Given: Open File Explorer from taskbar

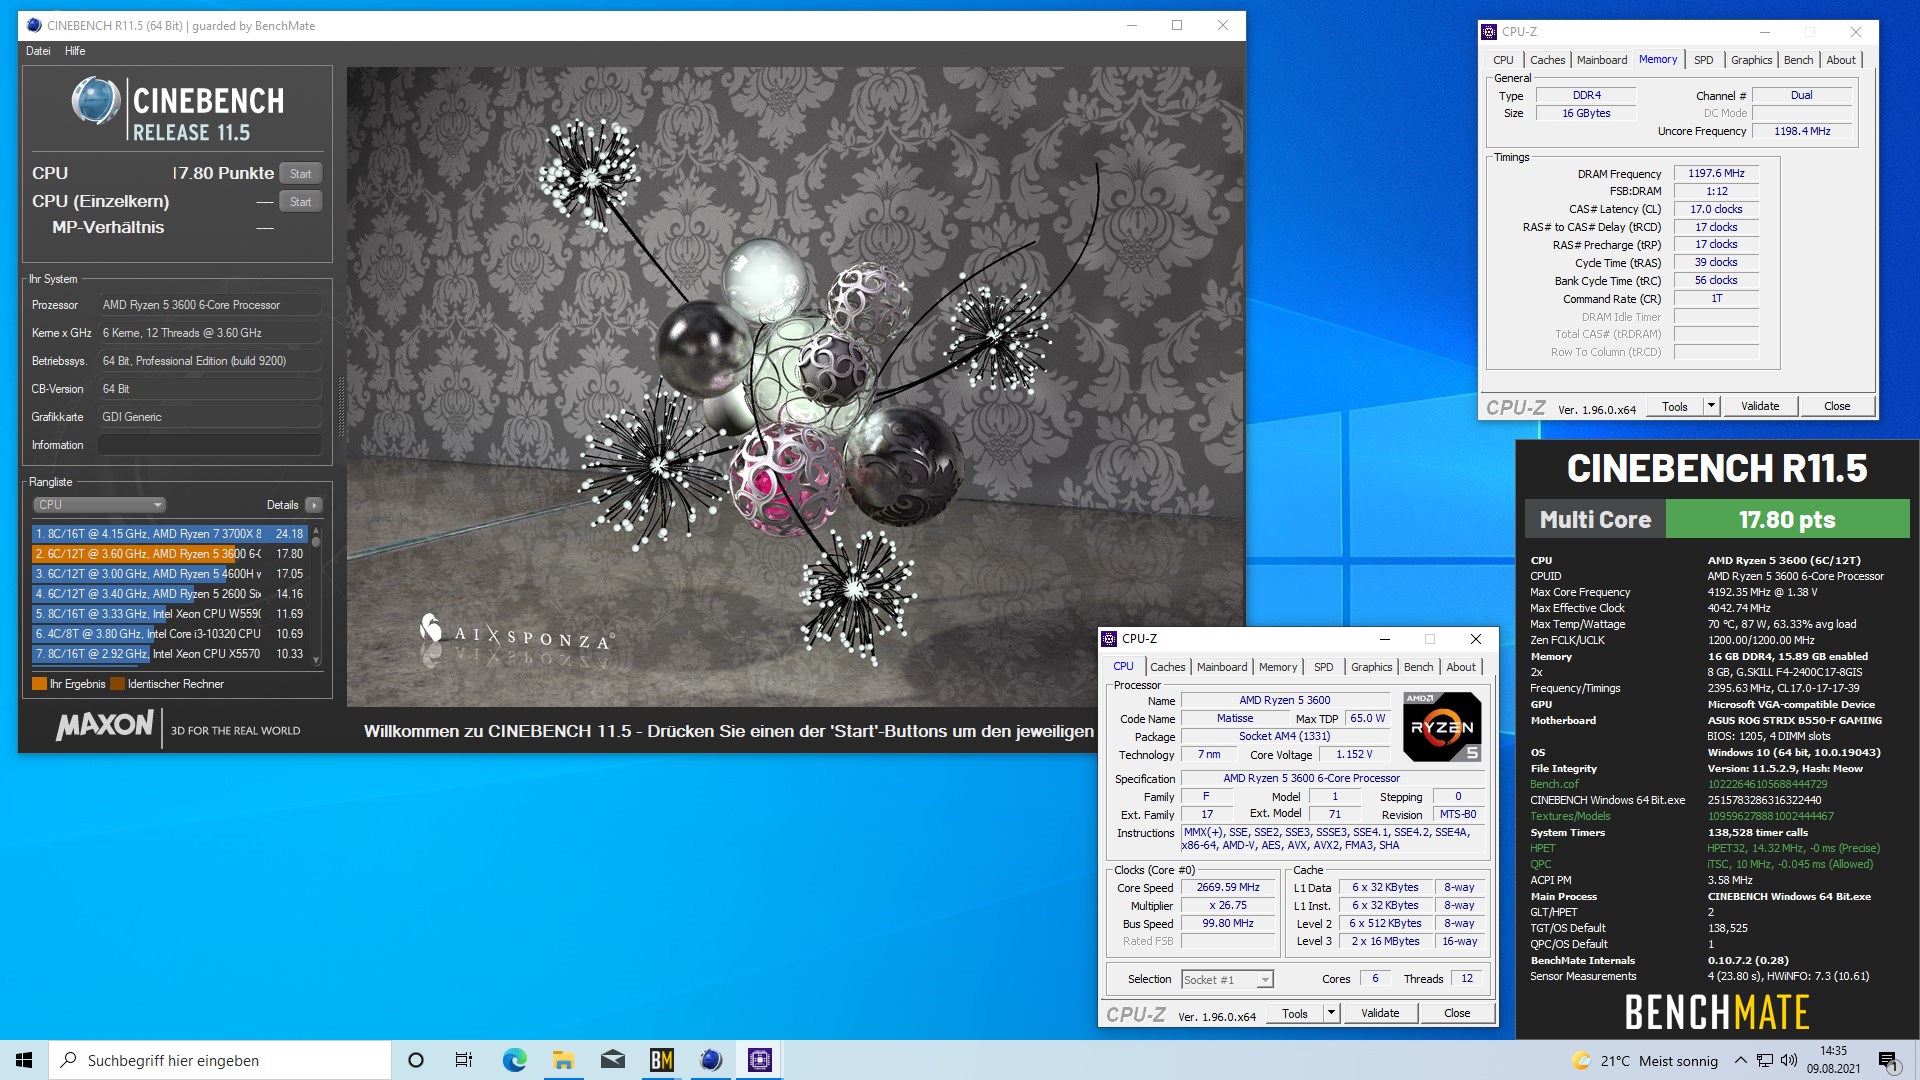Looking at the screenshot, I should click(x=563, y=1060).
